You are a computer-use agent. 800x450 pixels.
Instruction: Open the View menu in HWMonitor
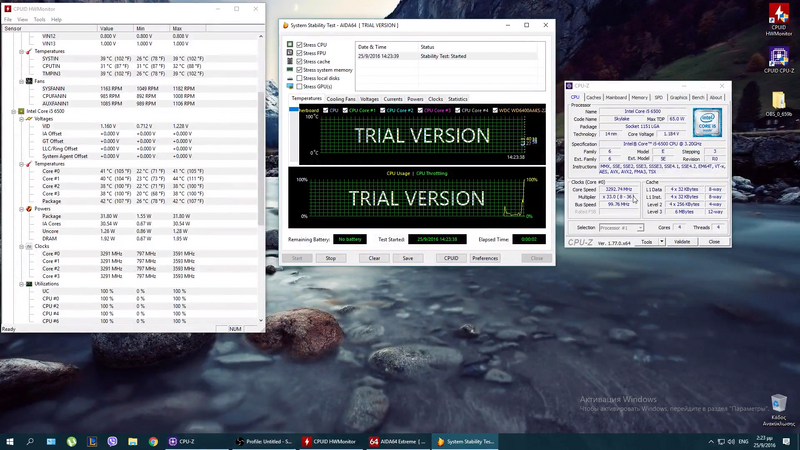[x=20, y=19]
